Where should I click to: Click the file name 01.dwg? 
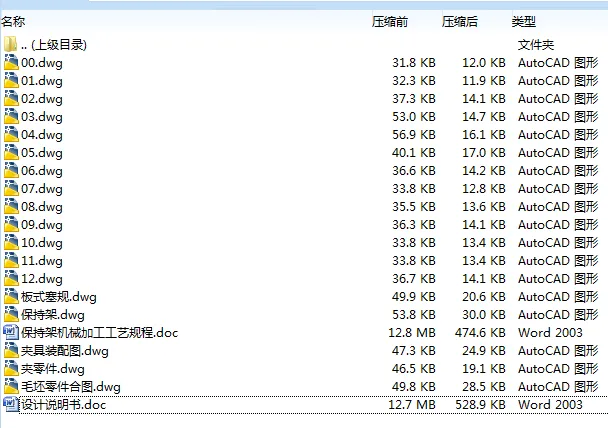point(42,81)
